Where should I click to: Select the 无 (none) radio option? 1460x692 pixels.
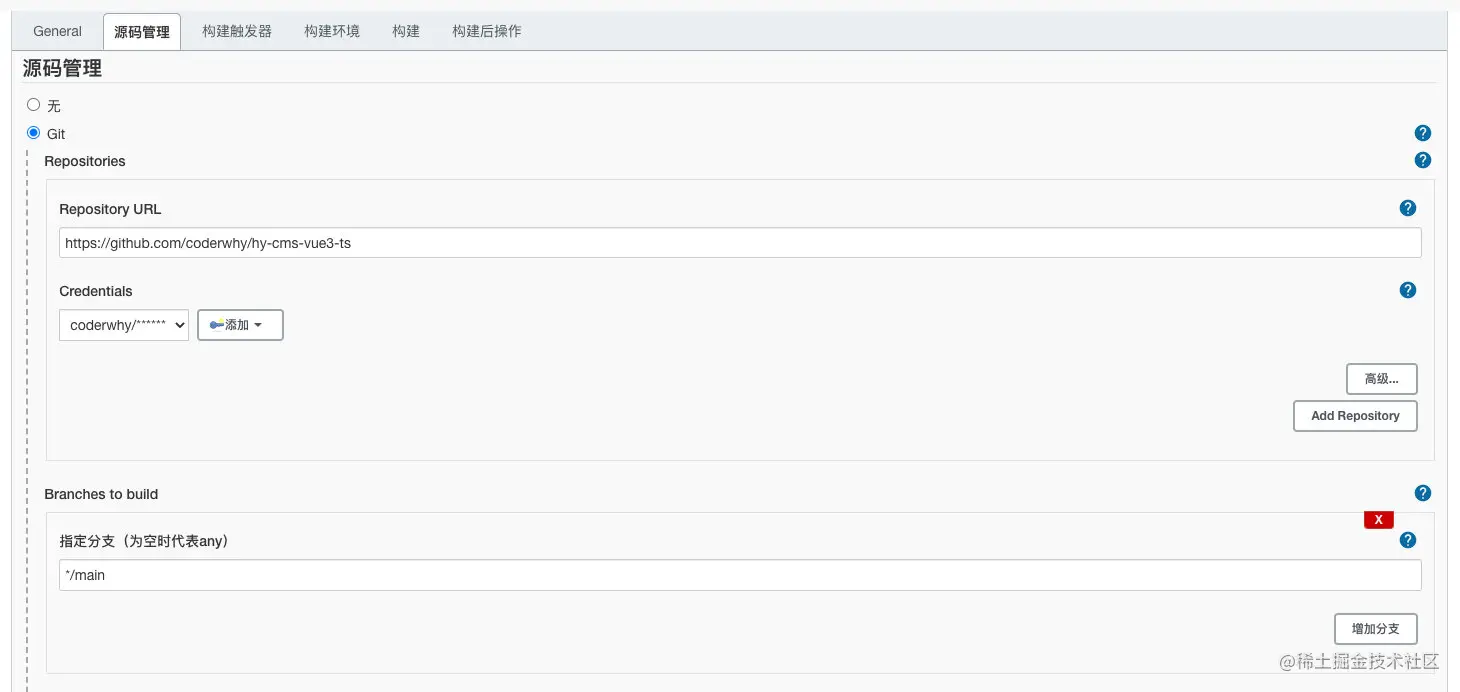pos(34,104)
